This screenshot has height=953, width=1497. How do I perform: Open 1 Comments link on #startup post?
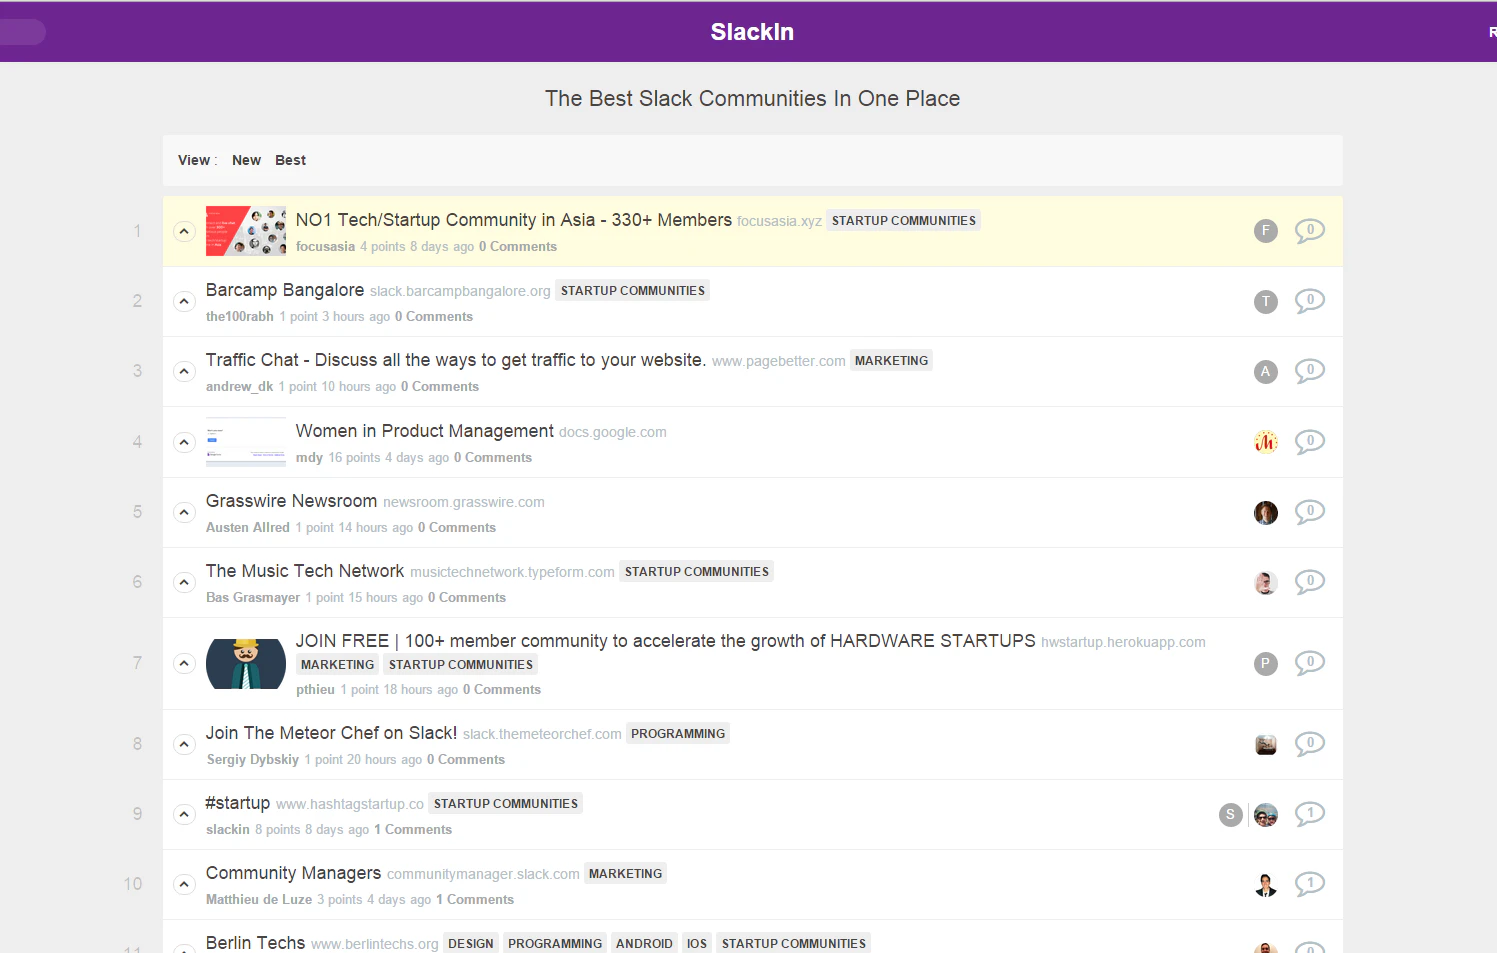tap(413, 830)
